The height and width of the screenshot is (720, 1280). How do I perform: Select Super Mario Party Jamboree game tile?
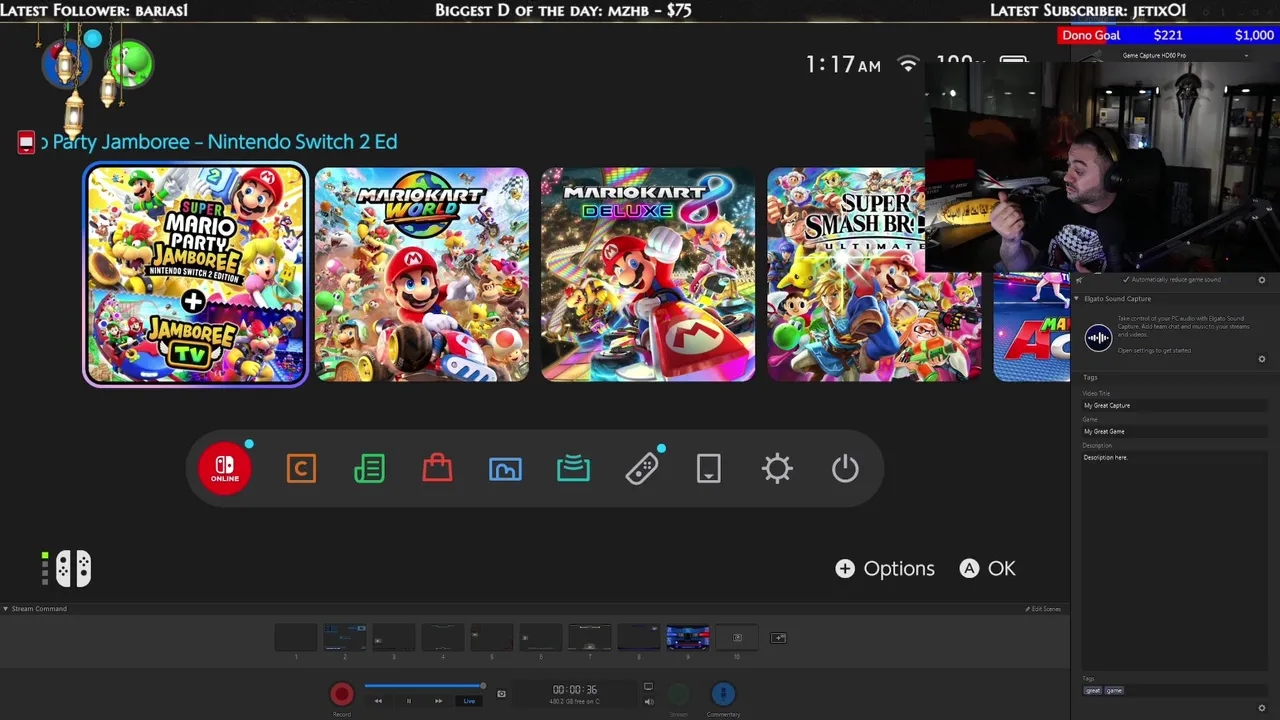[x=195, y=274]
